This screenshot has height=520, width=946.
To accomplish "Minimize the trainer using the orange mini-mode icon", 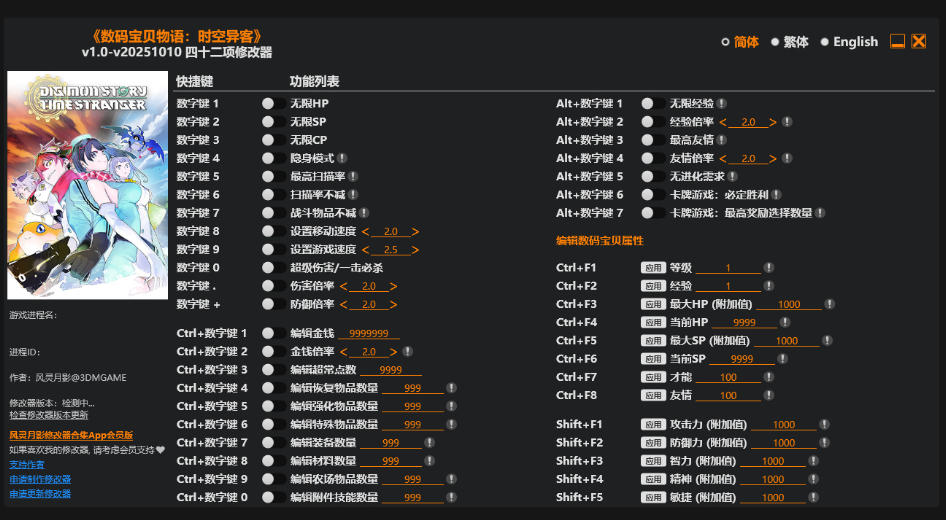I will tap(898, 41).
